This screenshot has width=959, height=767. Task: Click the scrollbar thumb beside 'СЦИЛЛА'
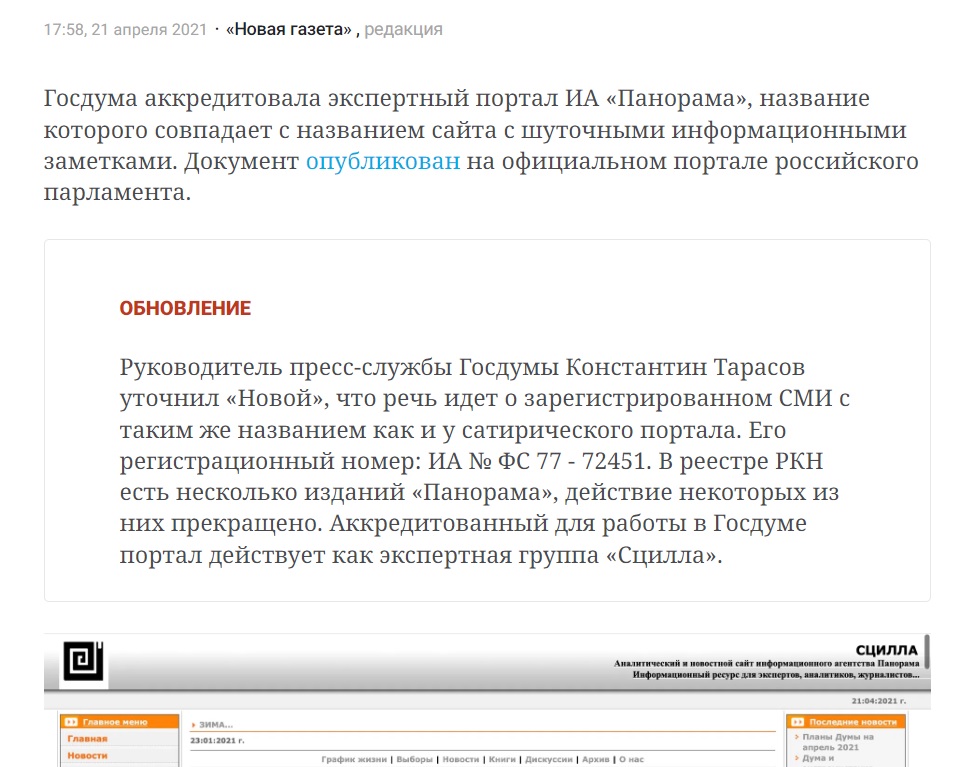coord(927,652)
